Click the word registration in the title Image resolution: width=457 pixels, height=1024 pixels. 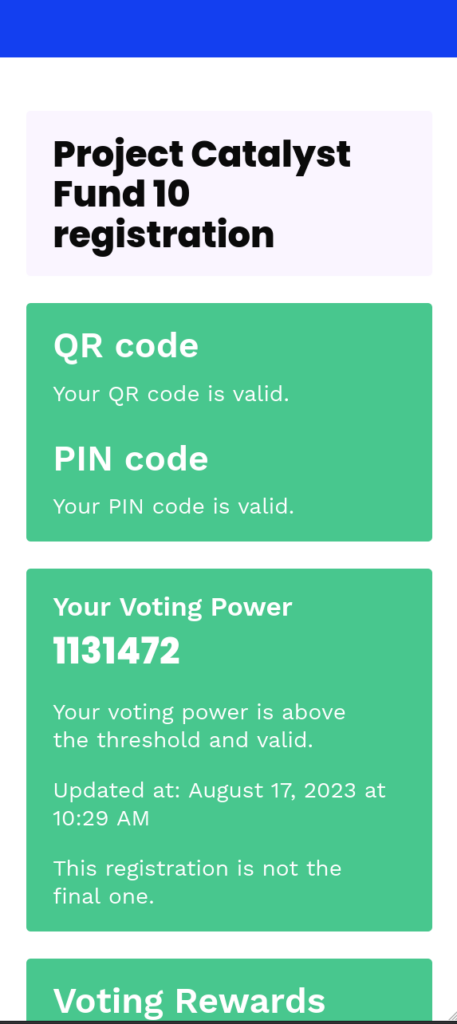(164, 235)
